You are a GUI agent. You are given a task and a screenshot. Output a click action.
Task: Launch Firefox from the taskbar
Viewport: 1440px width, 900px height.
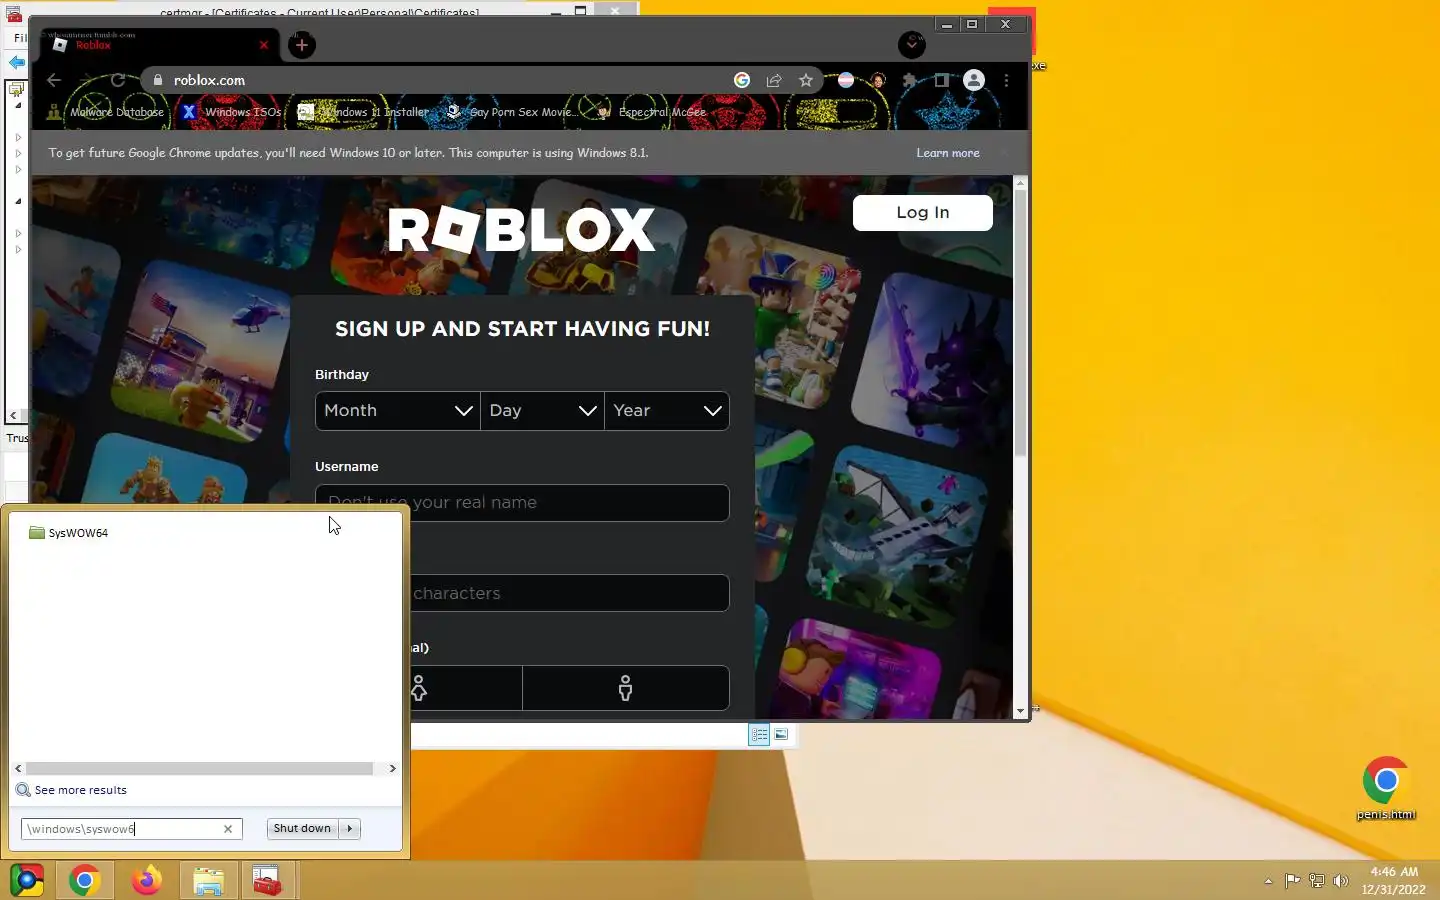click(x=147, y=881)
